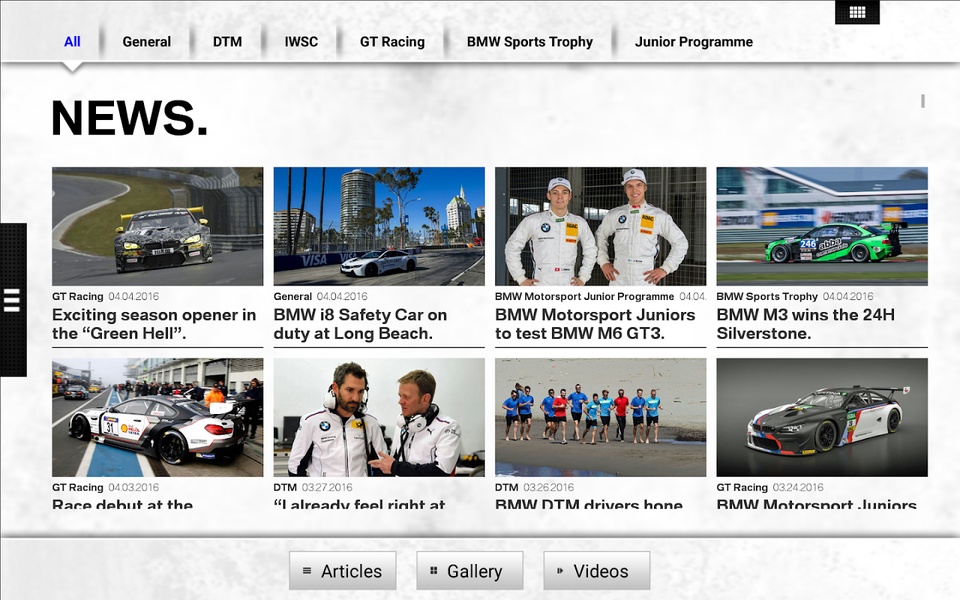
Task: Open the grid menu icon at top
Action: (x=857, y=12)
